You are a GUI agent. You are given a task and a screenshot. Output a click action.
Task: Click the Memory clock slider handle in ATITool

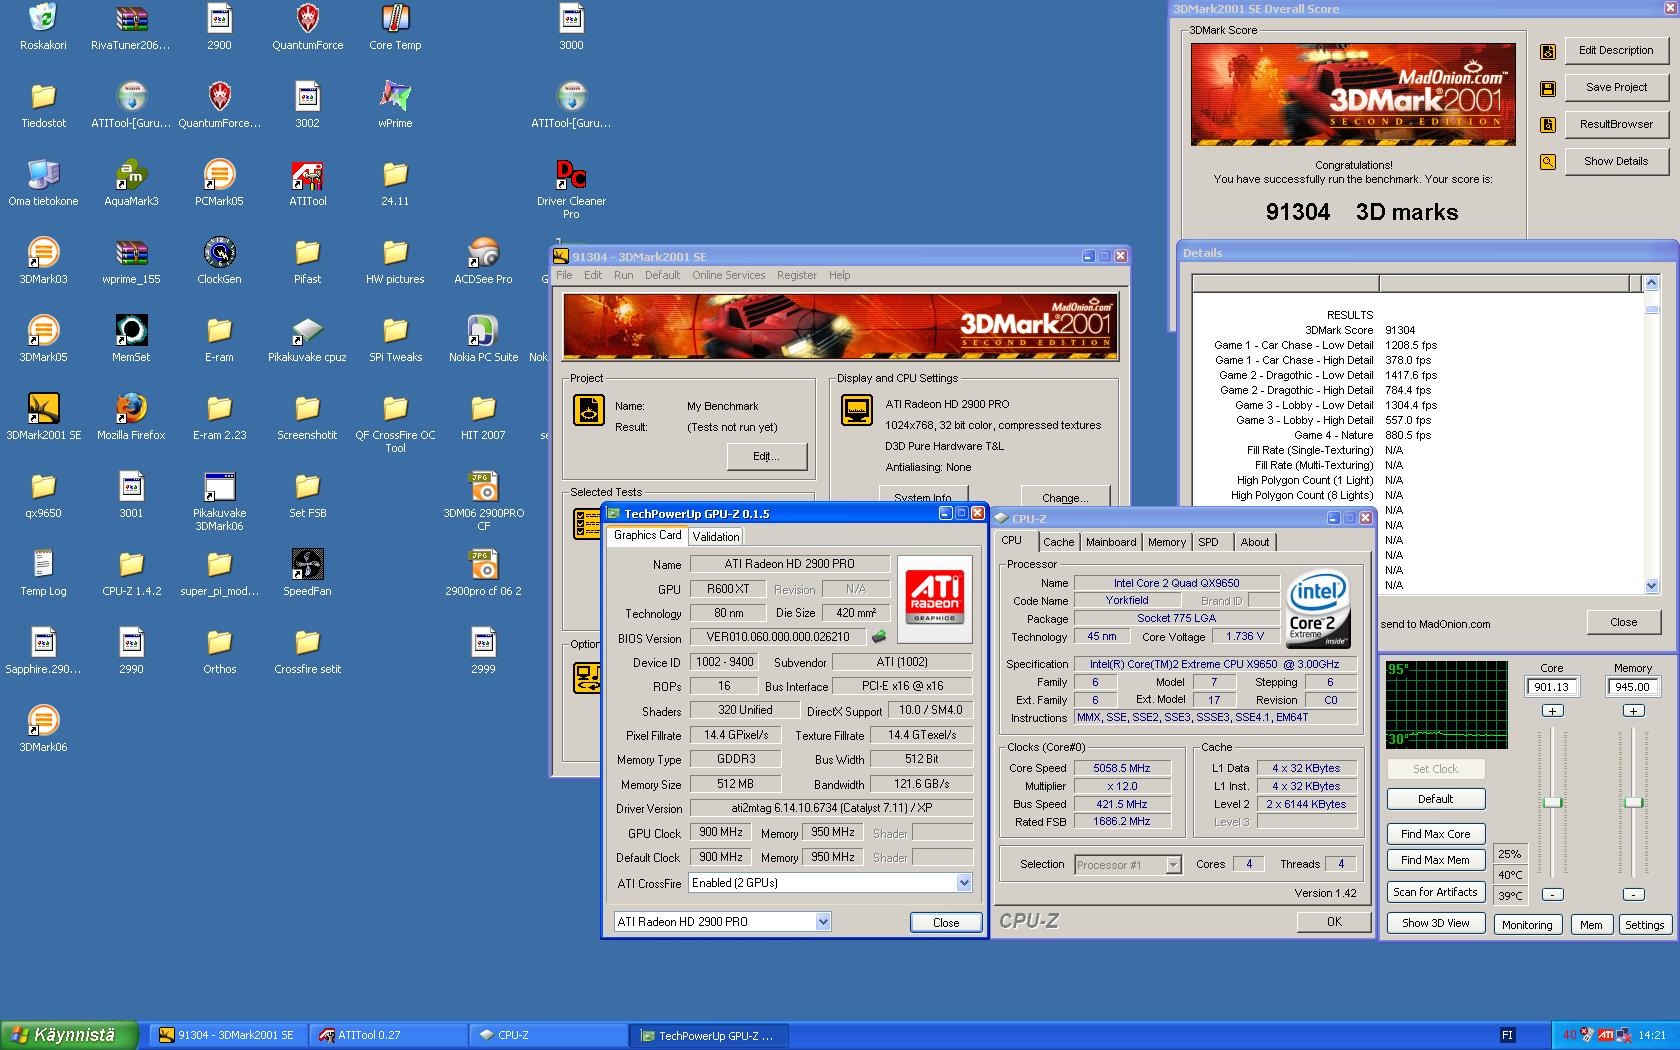(1633, 803)
